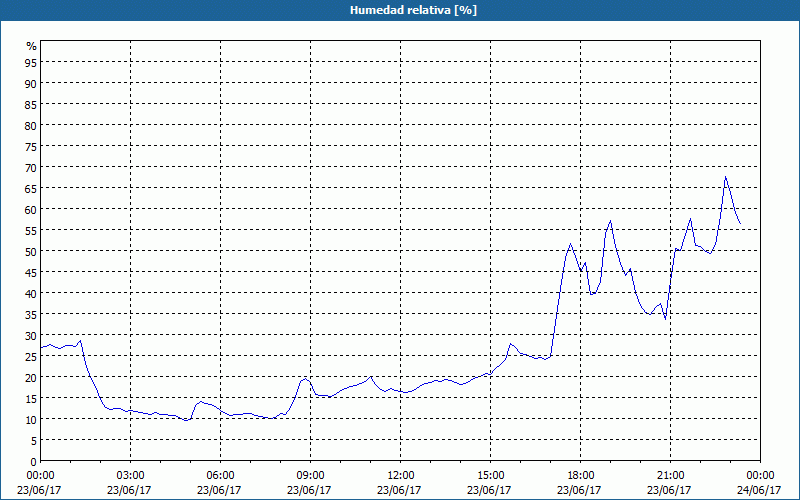This screenshot has width=800, height=500.
Task: Select the 23/06/17 date under 06:00
Action: [219, 490]
